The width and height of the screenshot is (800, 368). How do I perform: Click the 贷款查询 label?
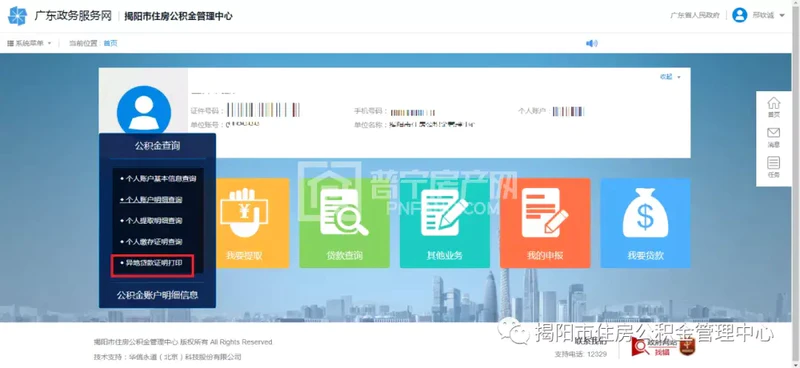(x=344, y=255)
